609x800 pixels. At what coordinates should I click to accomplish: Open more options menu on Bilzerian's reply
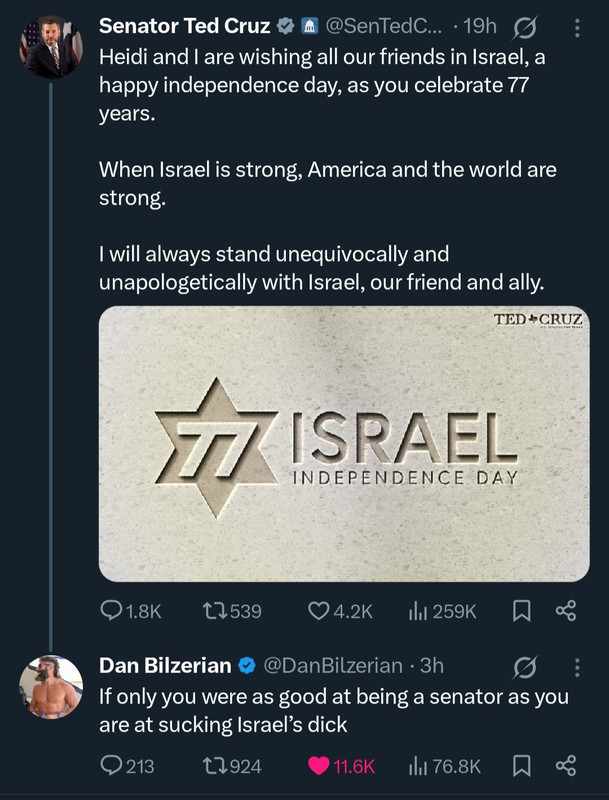coord(577,667)
